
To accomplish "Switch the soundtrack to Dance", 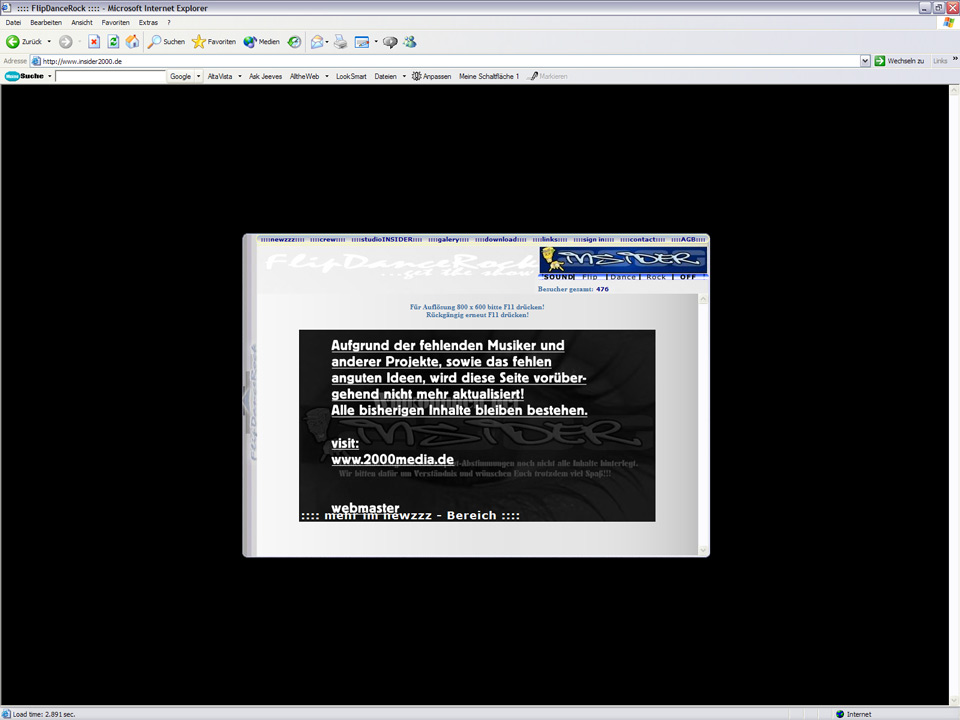I will pos(621,277).
